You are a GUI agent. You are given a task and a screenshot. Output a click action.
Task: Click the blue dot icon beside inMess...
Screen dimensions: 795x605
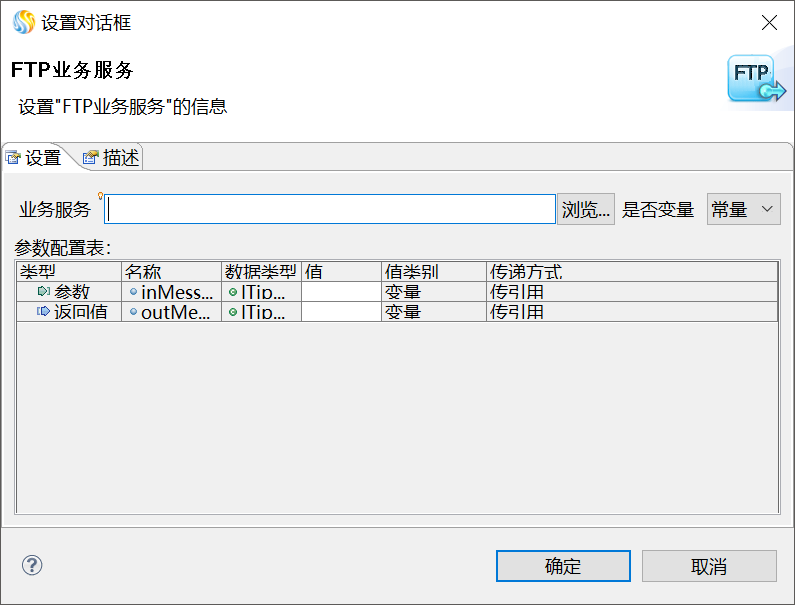(133, 292)
